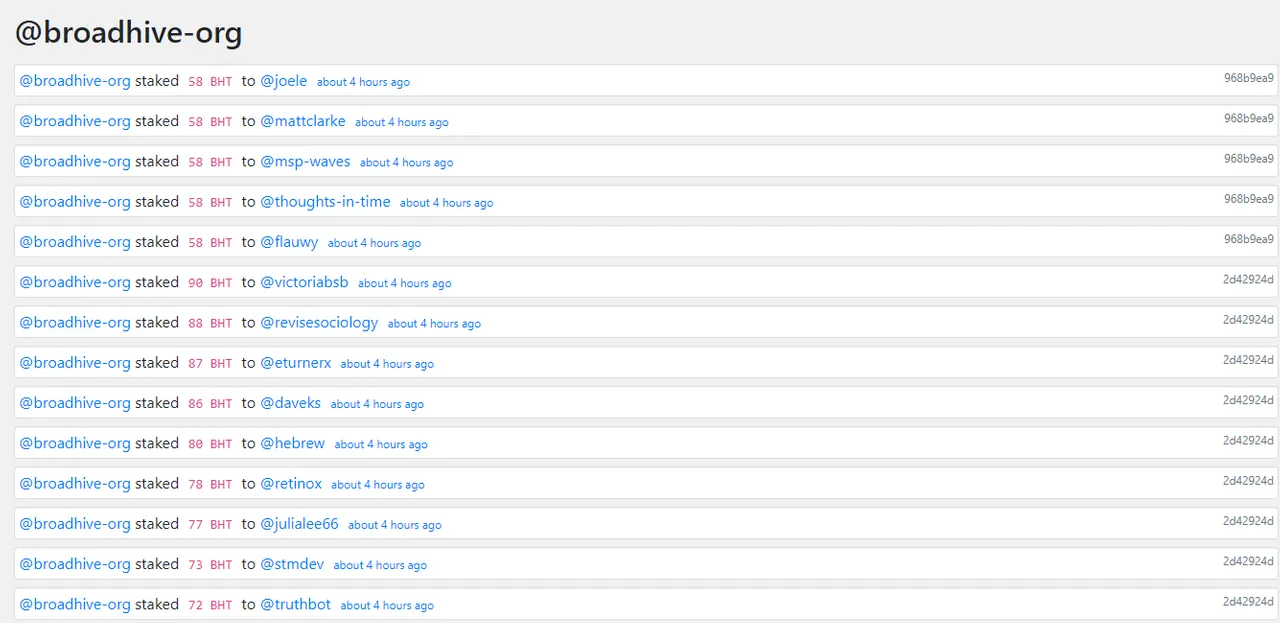Open the @julialee66 account link
The image size is (1280, 623).
(x=300, y=523)
